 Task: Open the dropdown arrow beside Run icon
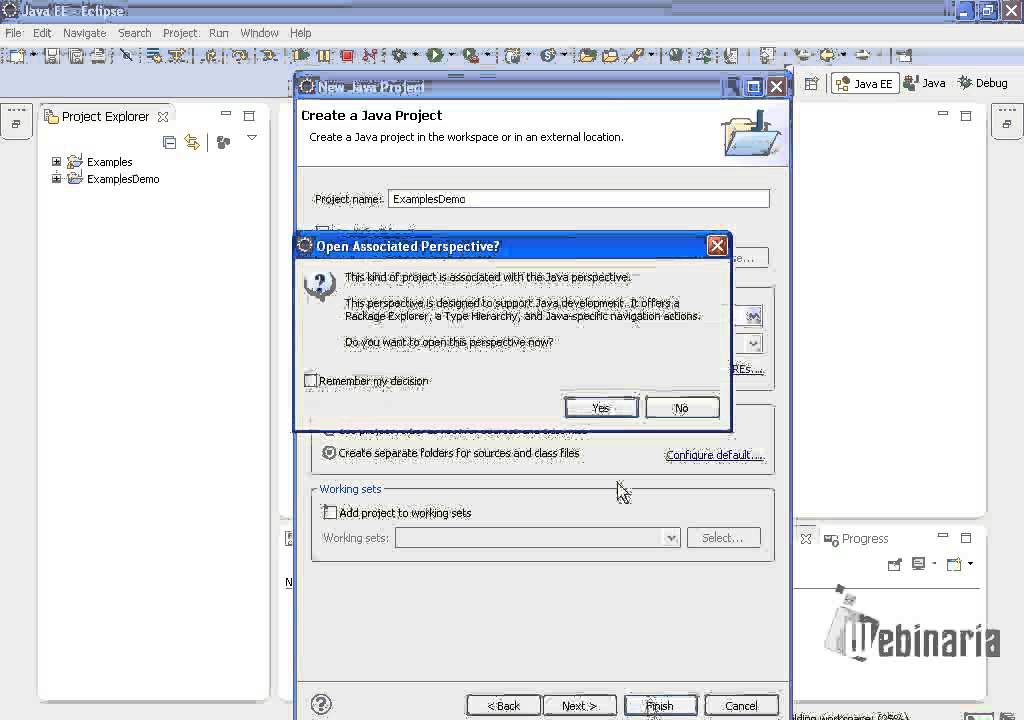coord(451,55)
